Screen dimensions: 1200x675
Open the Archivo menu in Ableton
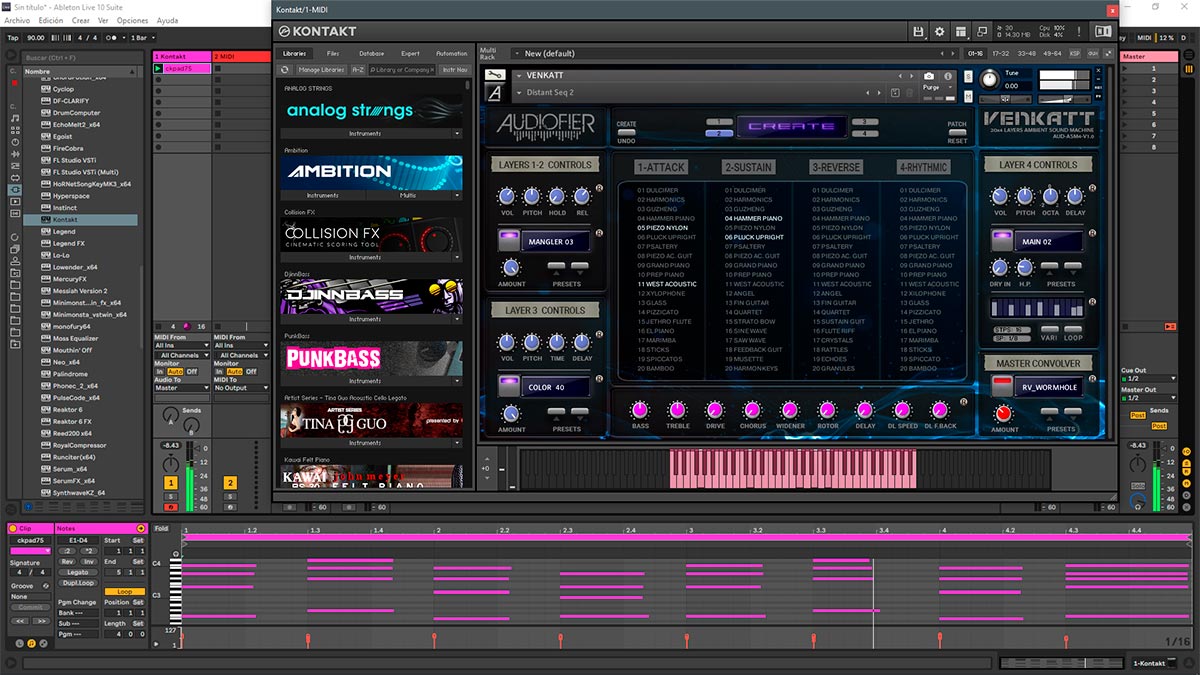(18, 20)
